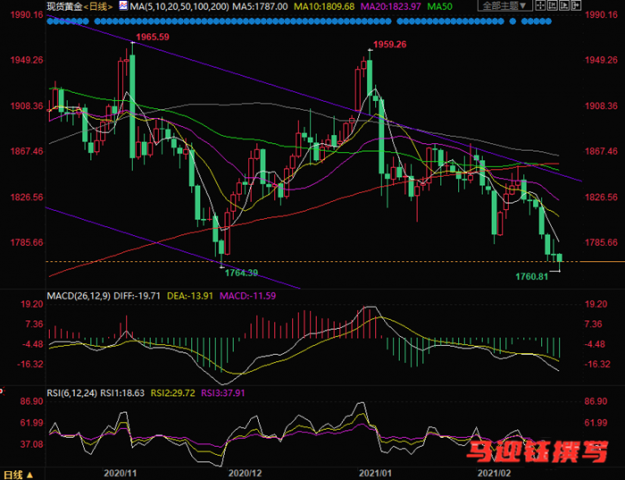The width and height of the screenshot is (625, 480).
Task: Click the MA indicator chart icon
Action: 124,6
